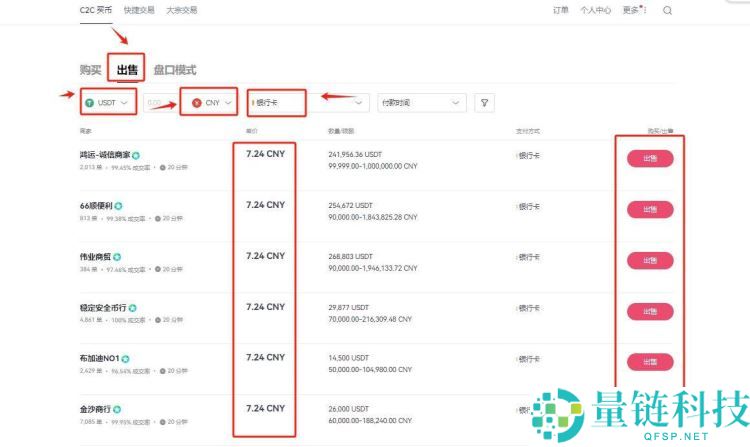This screenshot has width=750, height=447.
Task: Click 出售 button for 伟业商贸
Action: [x=650, y=261]
